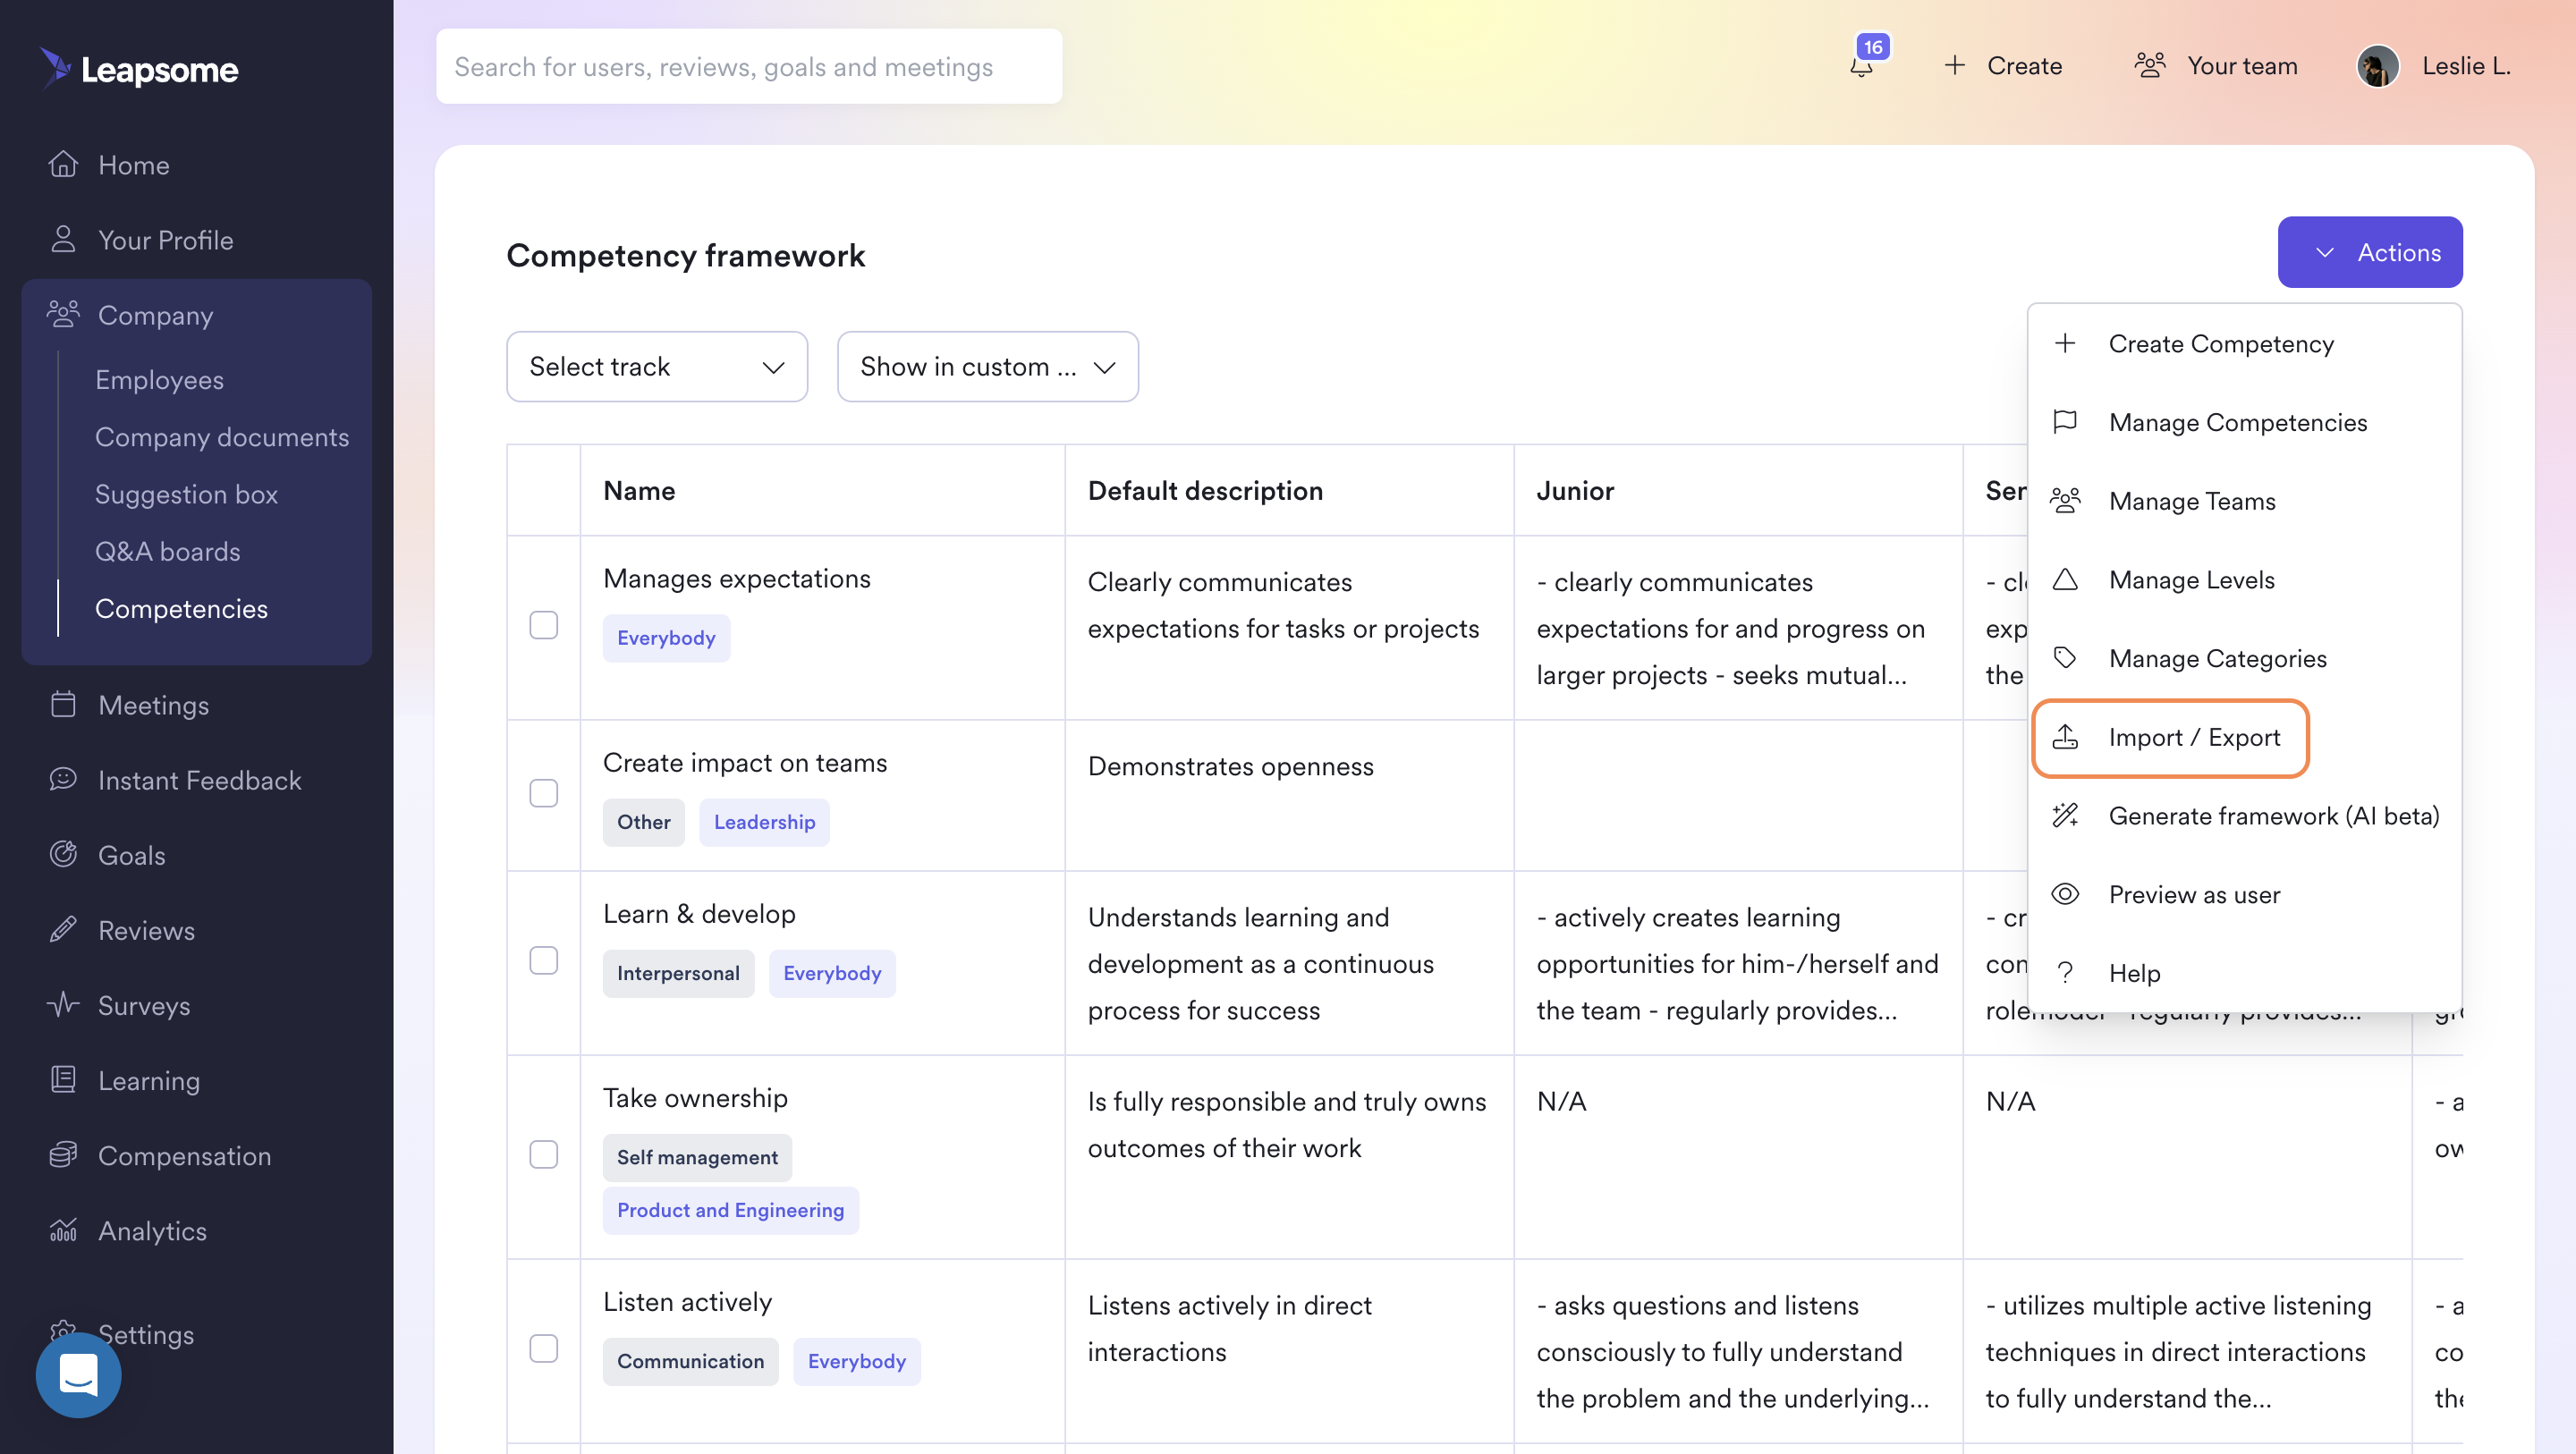
Task: Select Manage Levels menu entry
Action: pos(2245,579)
